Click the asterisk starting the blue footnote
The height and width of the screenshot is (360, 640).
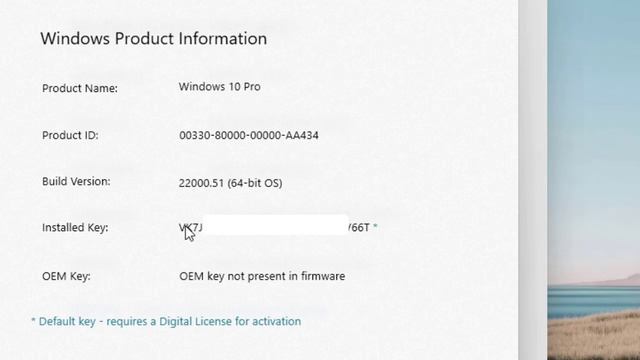[x=33, y=320]
